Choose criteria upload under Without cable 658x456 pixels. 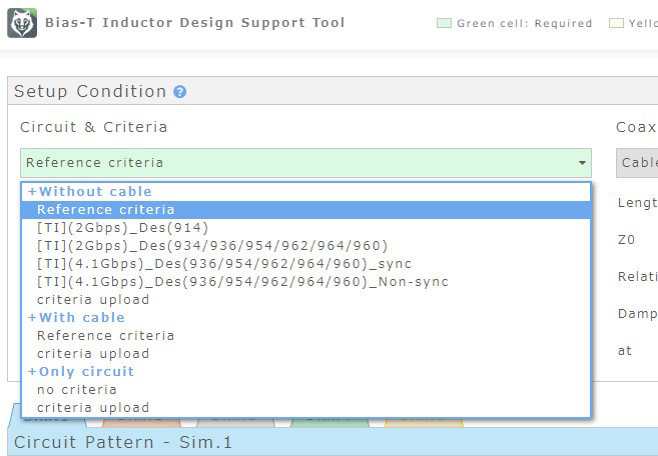pyautogui.click(x=93, y=300)
